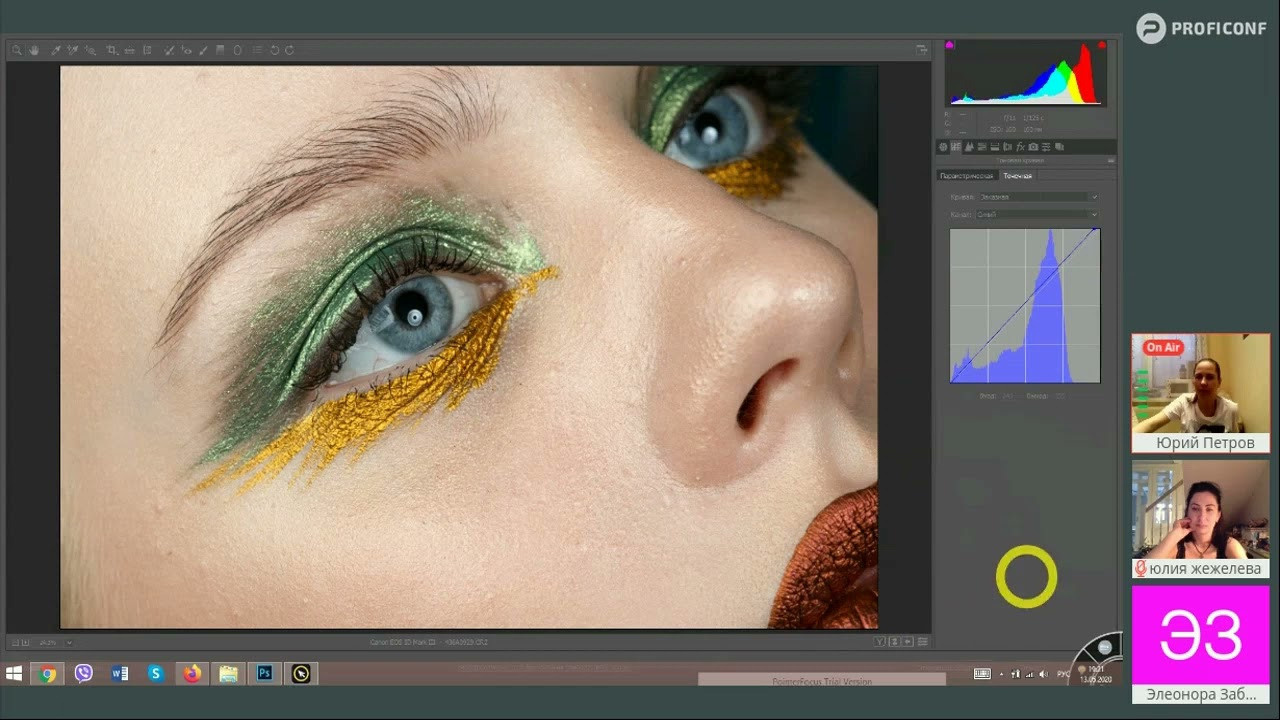Viewport: 1280px width, 720px height.
Task: Open the Detail sharpening panel
Action: pyautogui.click(x=969, y=146)
